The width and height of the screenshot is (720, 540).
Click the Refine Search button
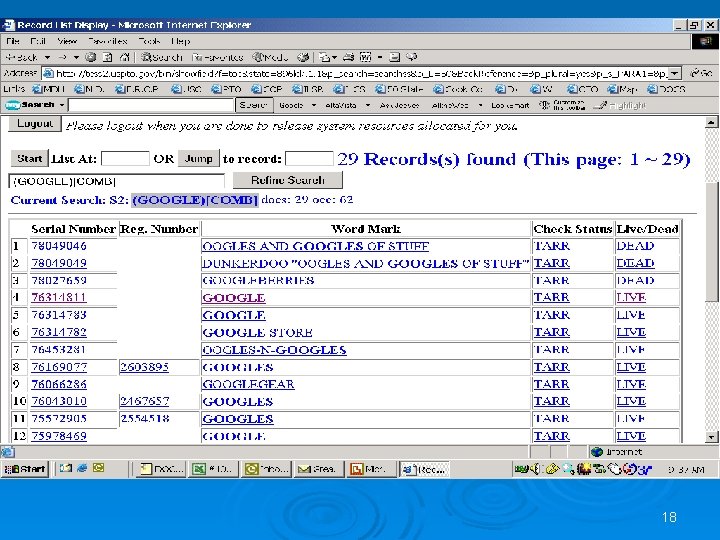click(287, 180)
